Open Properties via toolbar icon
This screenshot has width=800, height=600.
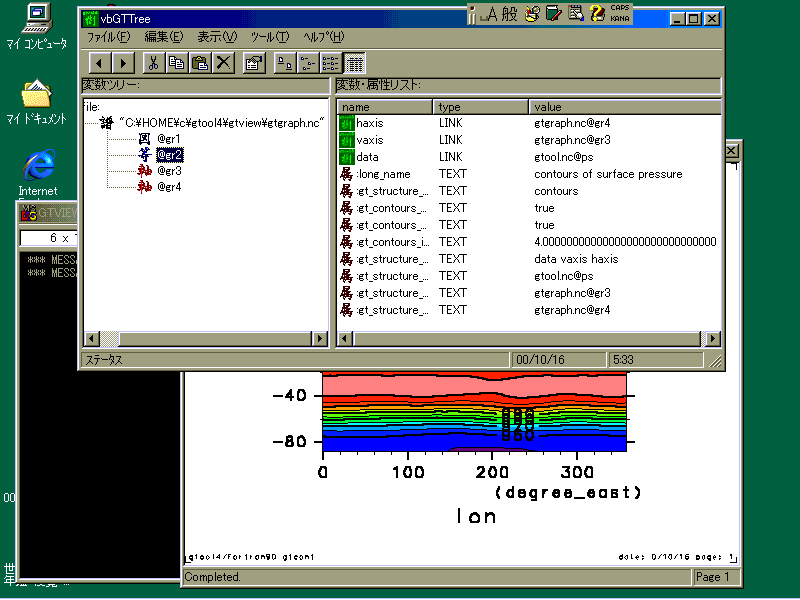(254, 63)
